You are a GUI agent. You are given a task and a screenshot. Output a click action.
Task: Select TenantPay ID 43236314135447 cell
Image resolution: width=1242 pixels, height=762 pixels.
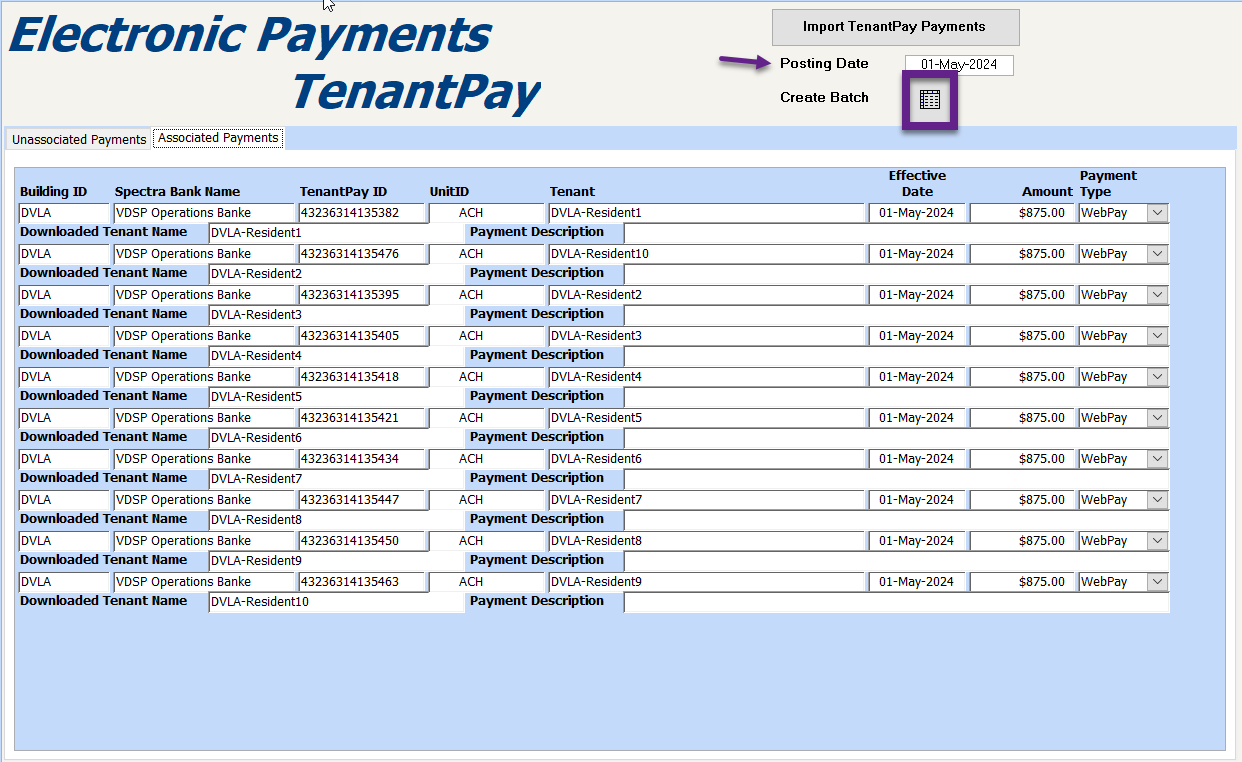click(363, 500)
